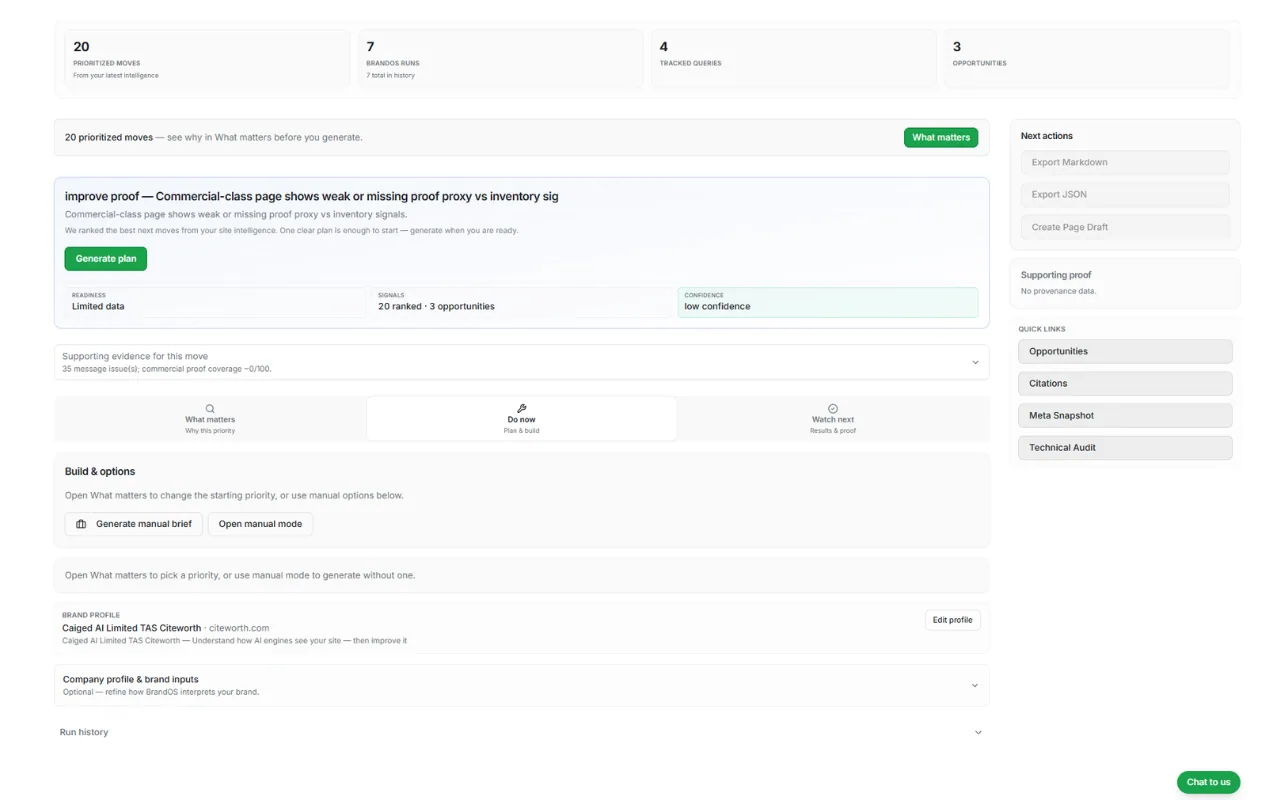Open the Opportunities quick link
This screenshot has height=800, width=1280.
click(1125, 351)
